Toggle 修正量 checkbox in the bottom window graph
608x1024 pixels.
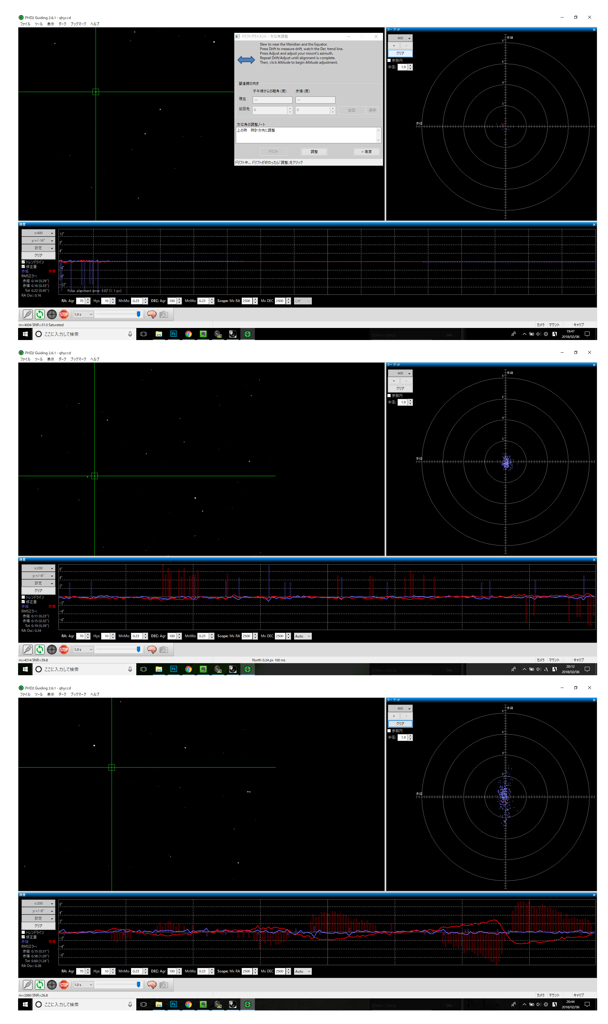click(24, 937)
